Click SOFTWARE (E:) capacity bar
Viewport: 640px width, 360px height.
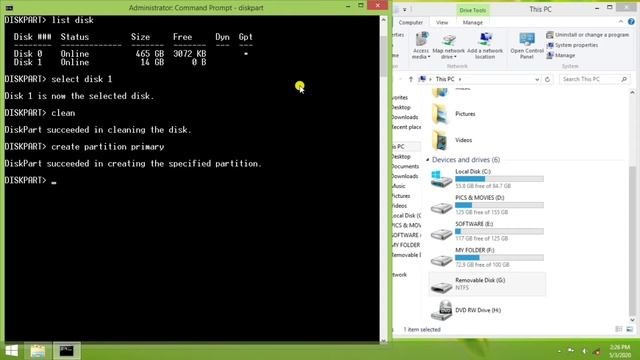[x=499, y=231]
